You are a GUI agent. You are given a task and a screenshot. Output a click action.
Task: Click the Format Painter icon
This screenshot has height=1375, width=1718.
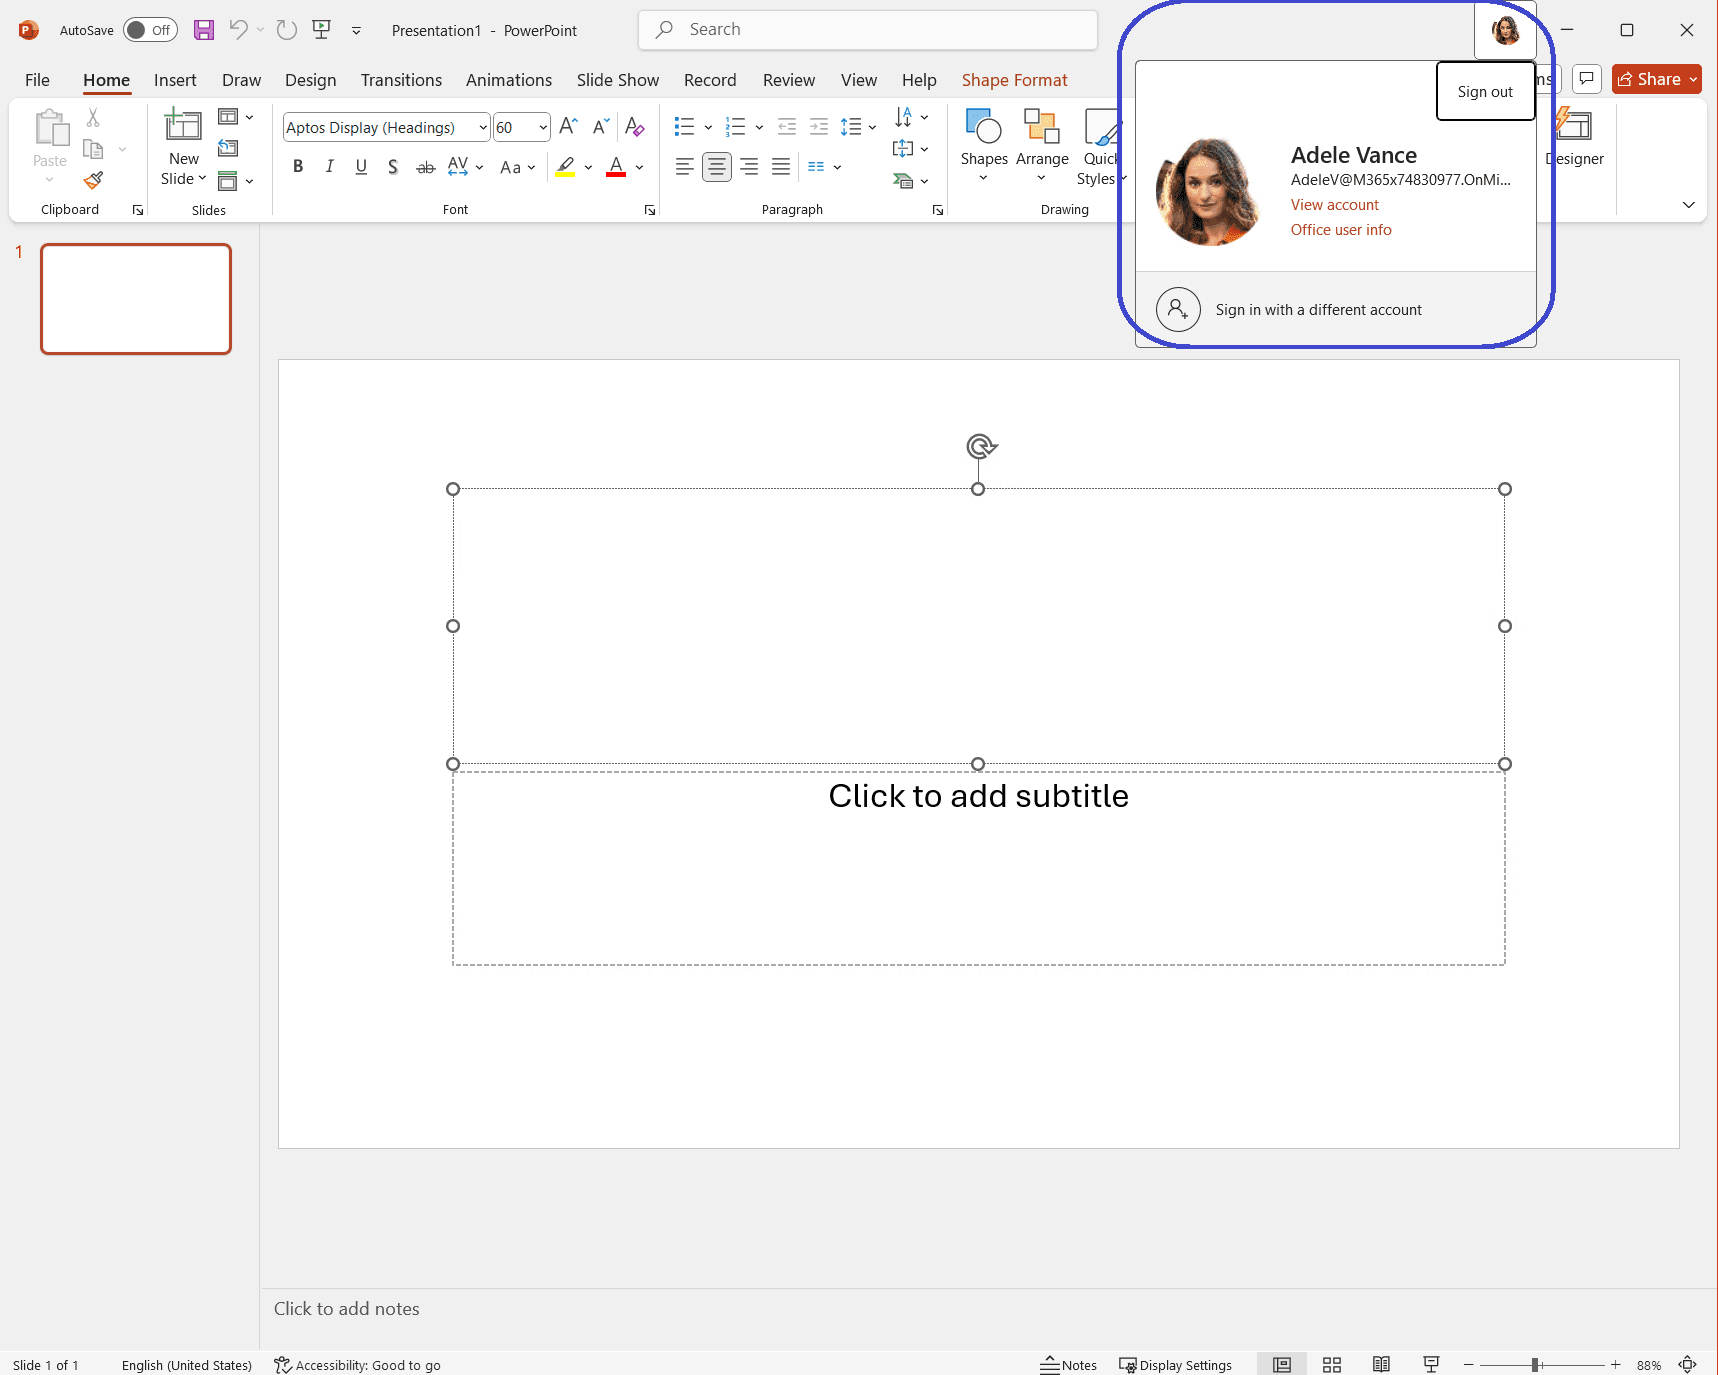(x=93, y=180)
